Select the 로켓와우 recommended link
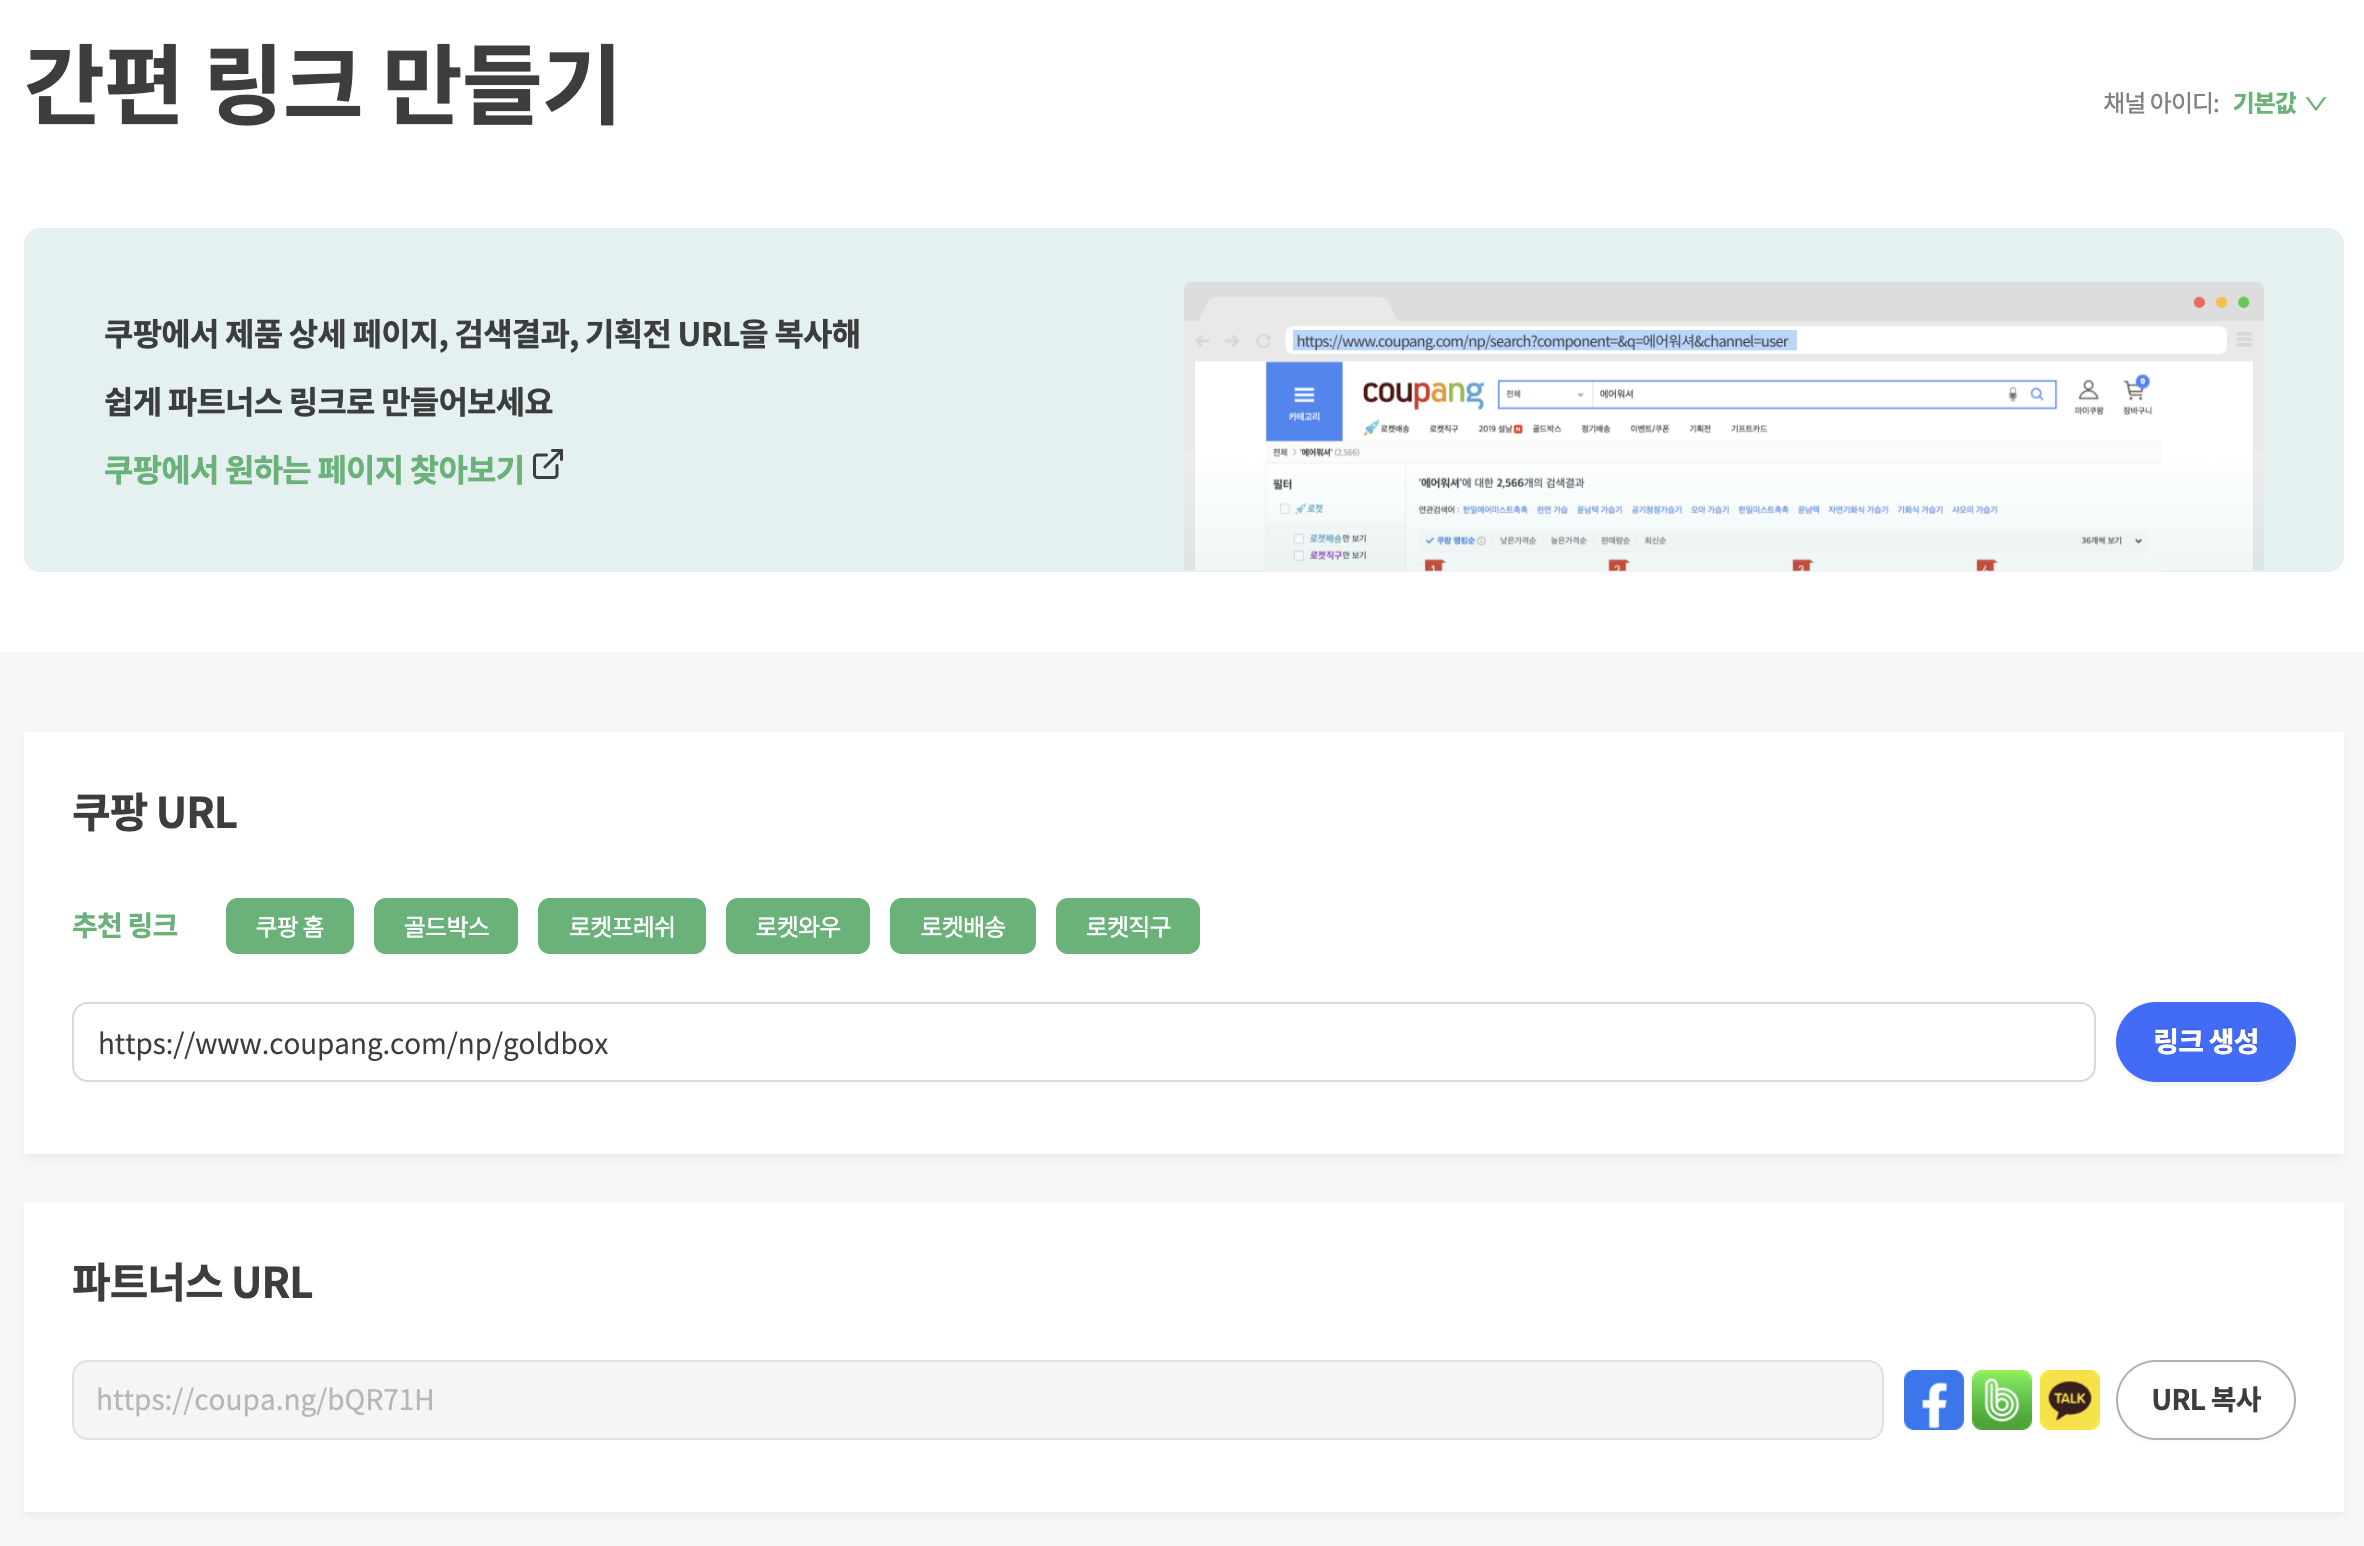The width and height of the screenshot is (2364, 1546). tap(797, 926)
